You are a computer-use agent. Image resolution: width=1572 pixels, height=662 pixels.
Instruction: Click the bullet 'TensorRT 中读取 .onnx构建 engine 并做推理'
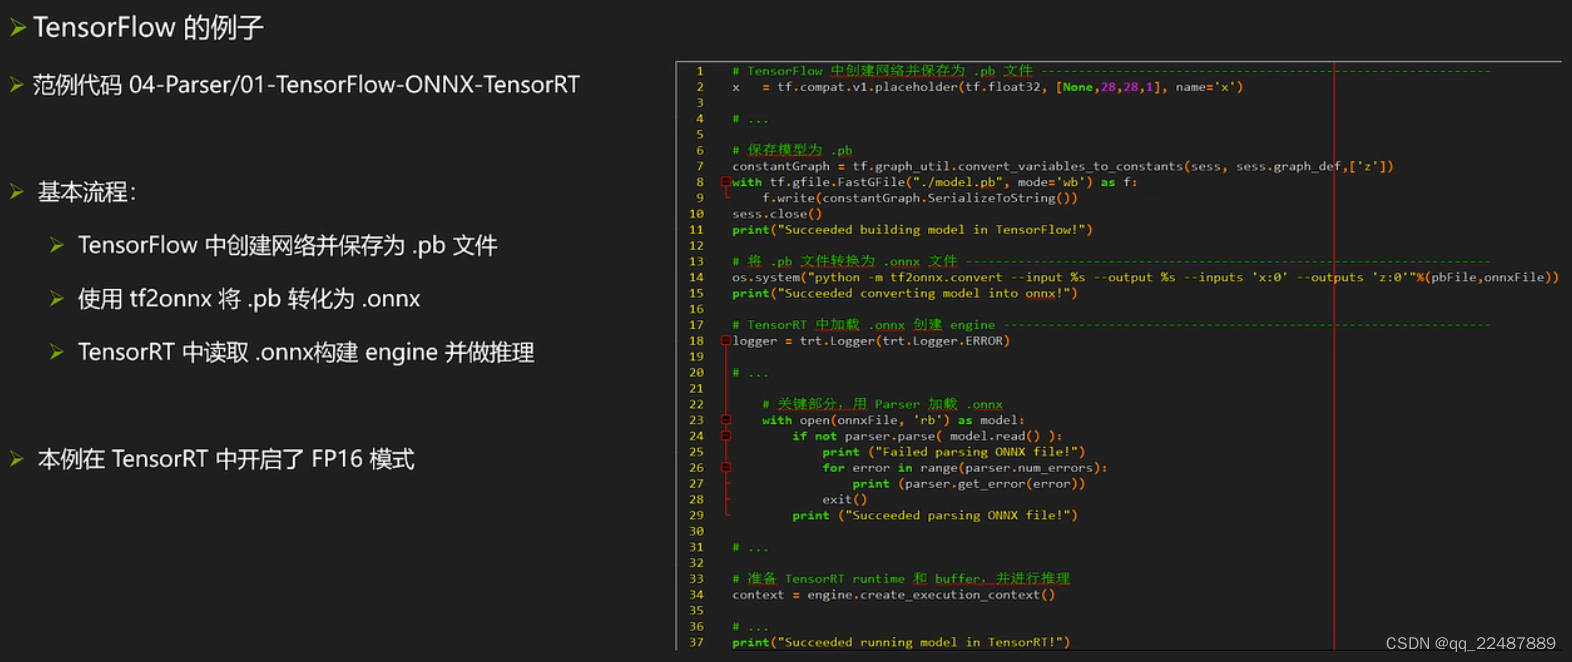coord(306,352)
